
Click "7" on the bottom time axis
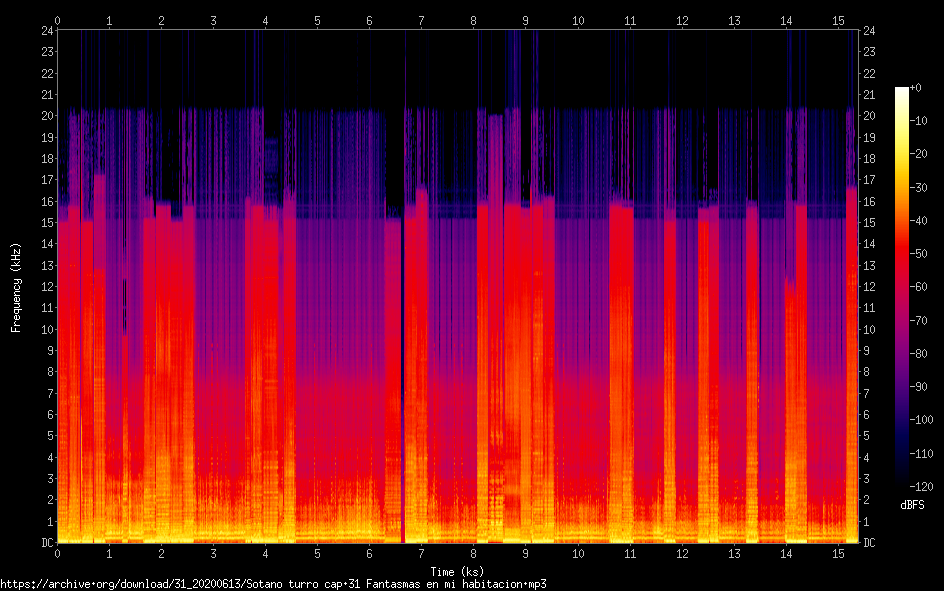pyautogui.click(x=421, y=554)
